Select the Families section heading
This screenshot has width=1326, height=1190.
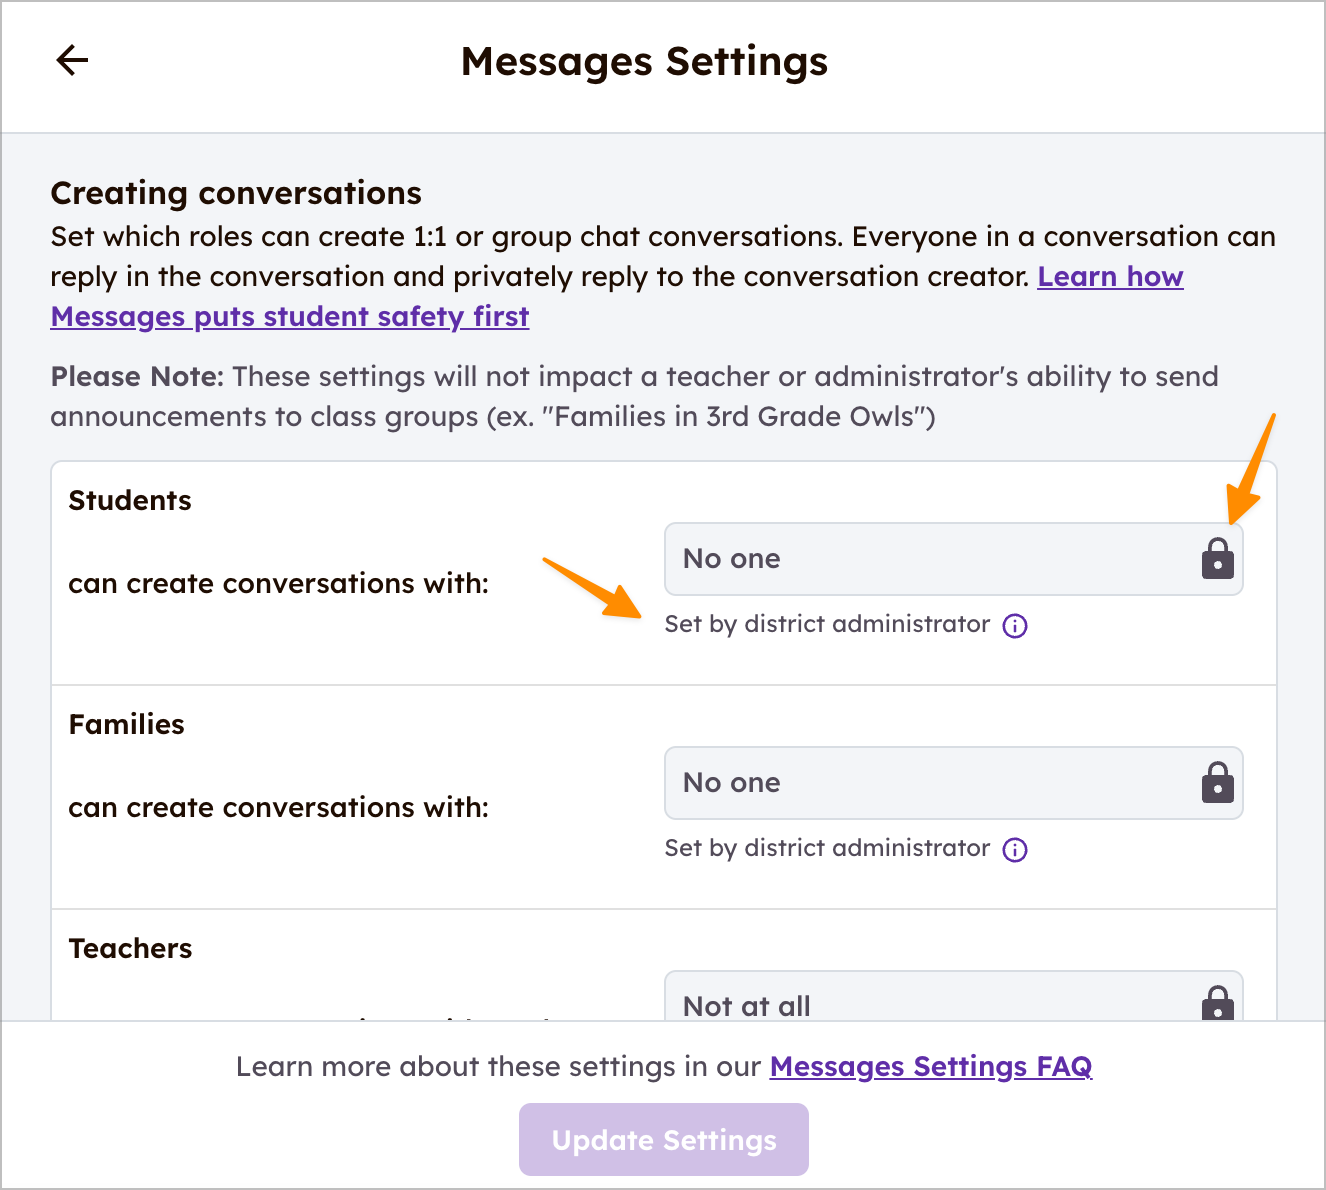coord(127,725)
